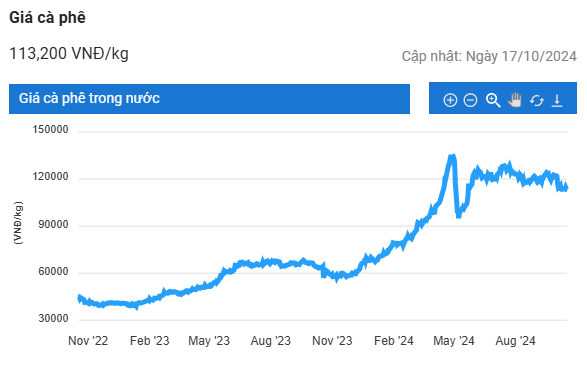Click the May '23 x-axis label
The image size is (587, 365).
pyautogui.click(x=209, y=341)
